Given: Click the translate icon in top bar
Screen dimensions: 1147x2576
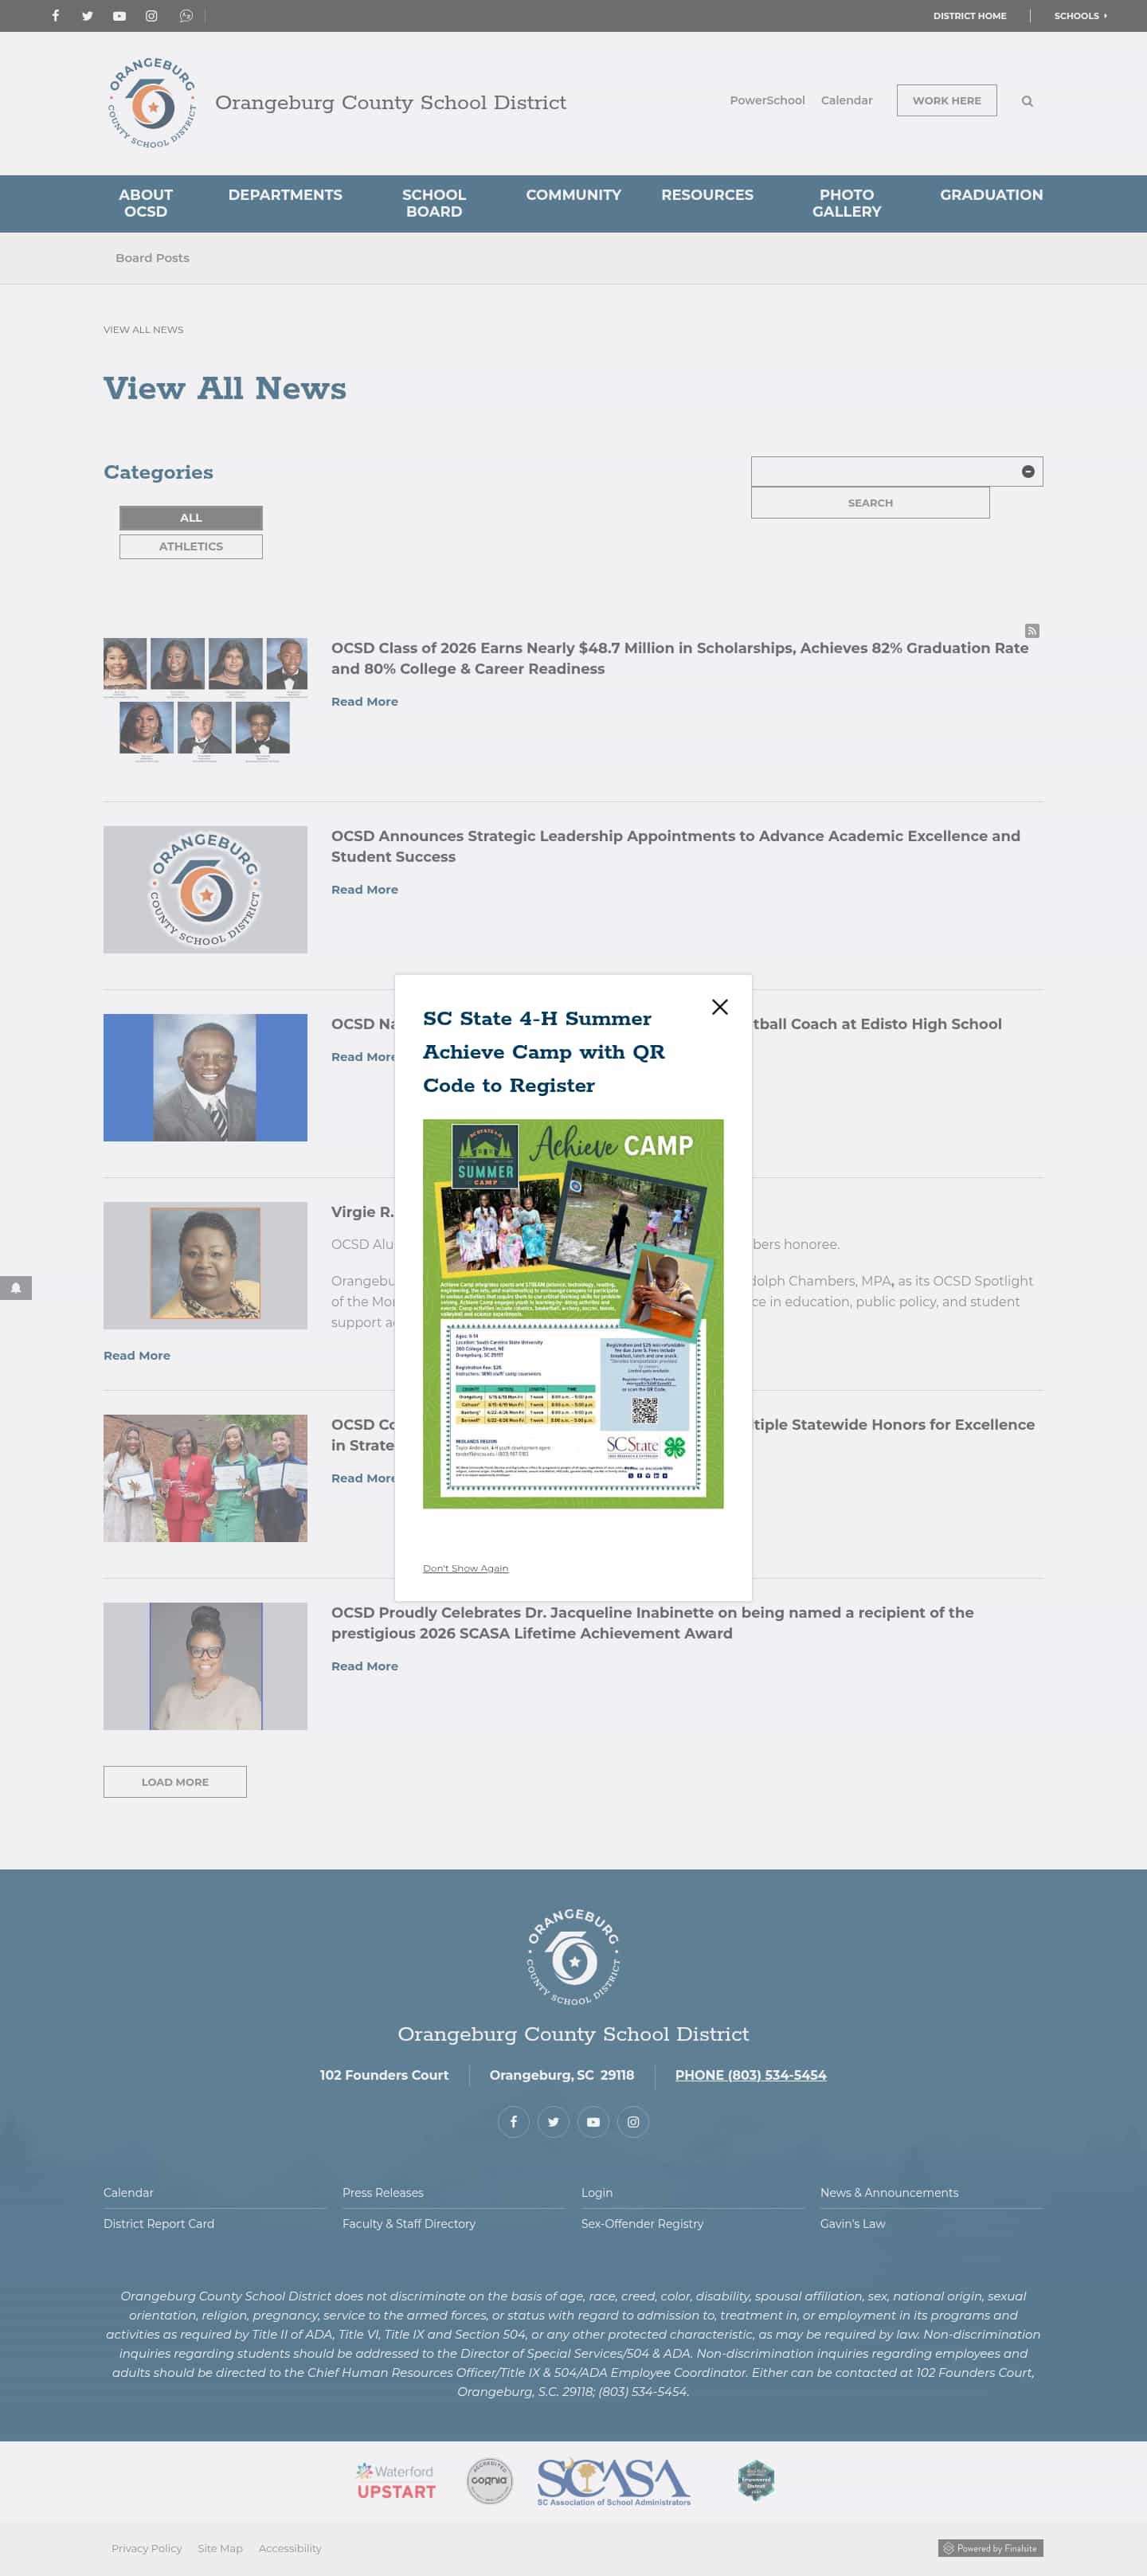Looking at the screenshot, I should pyautogui.click(x=186, y=16).
